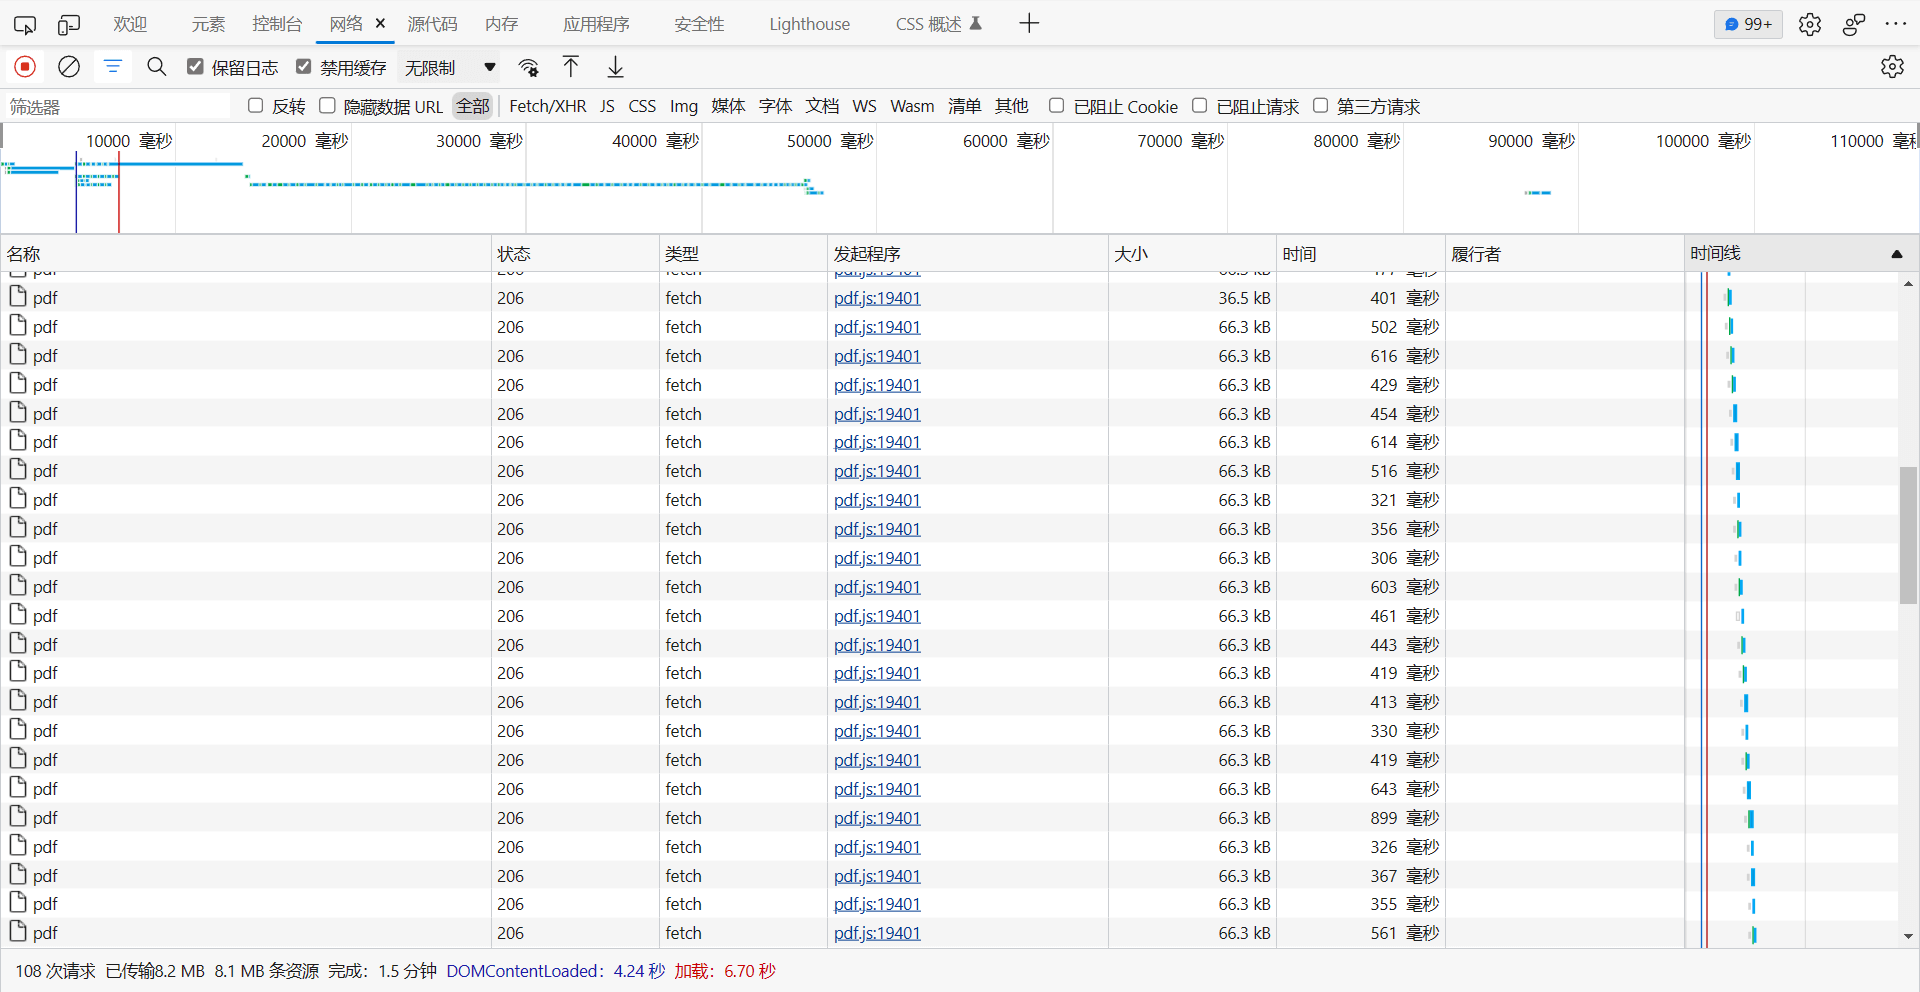Uncheck the 保留日志 checkbox
Viewport: 1920px width, 992px height.
(x=196, y=67)
